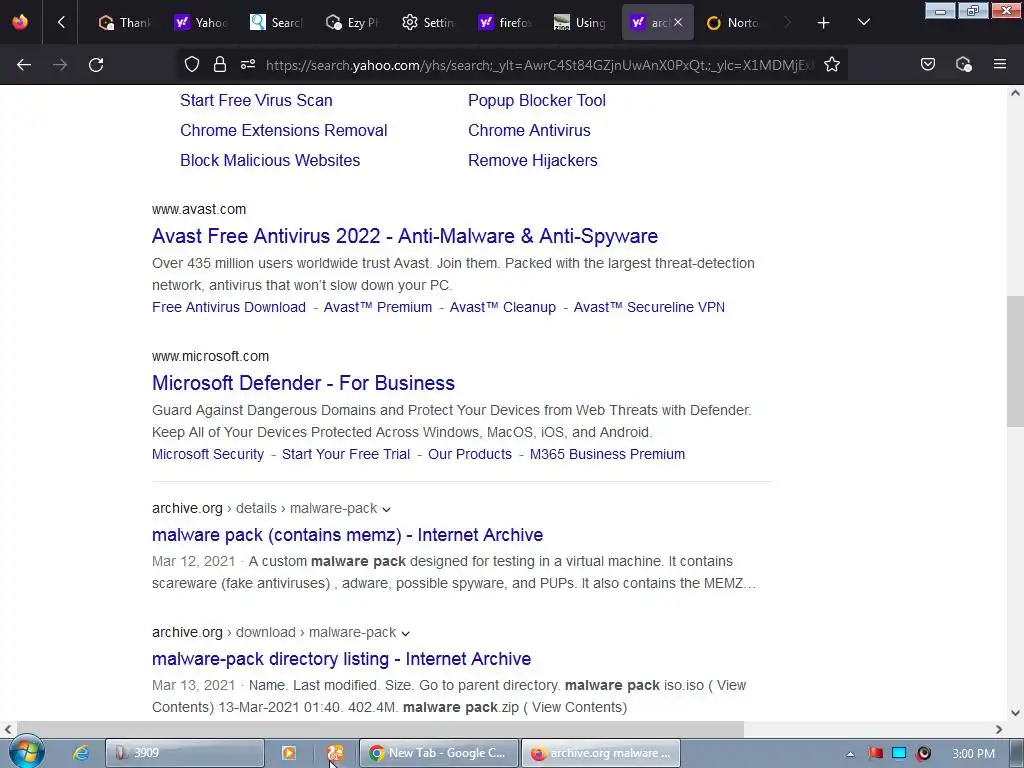Click the URL address field
This screenshot has height=768, width=1024.
coord(539,65)
